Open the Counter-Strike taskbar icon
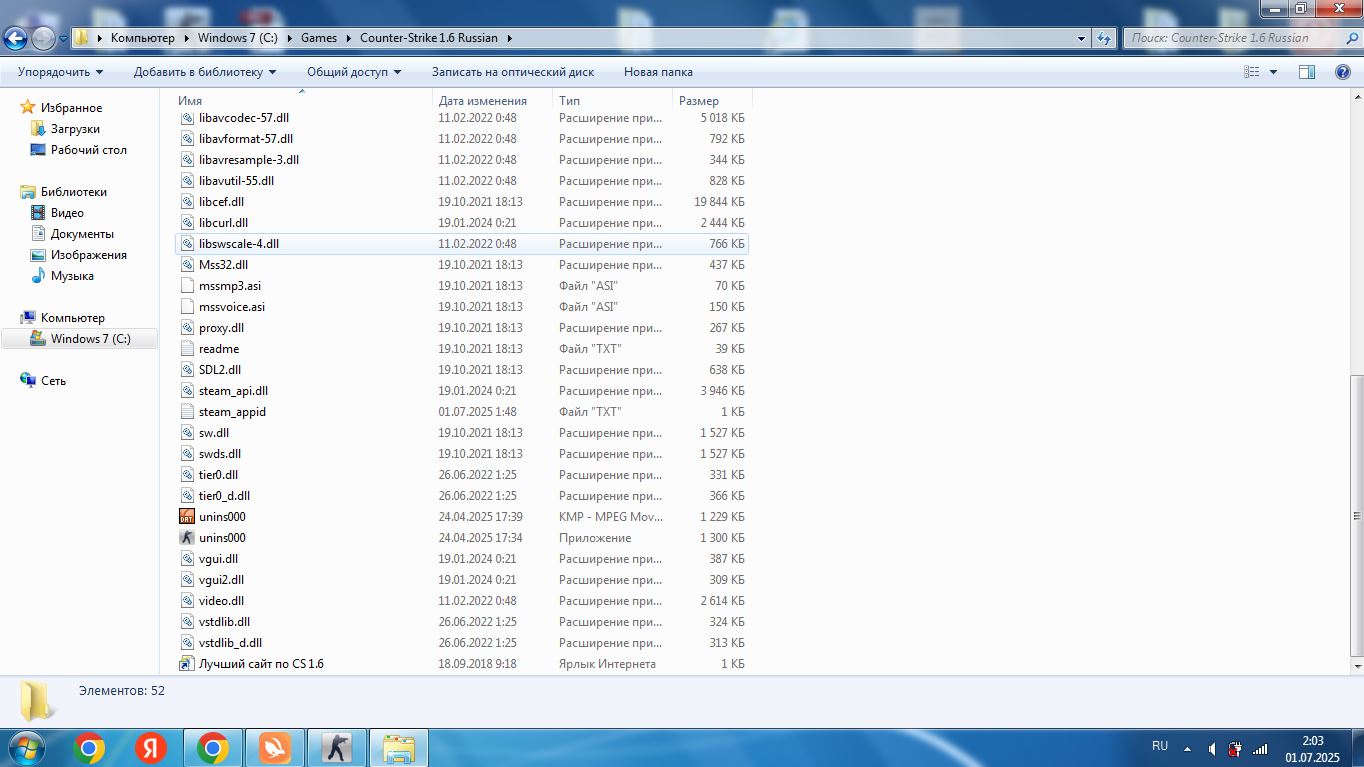Image resolution: width=1364 pixels, height=767 pixels. tap(337, 748)
